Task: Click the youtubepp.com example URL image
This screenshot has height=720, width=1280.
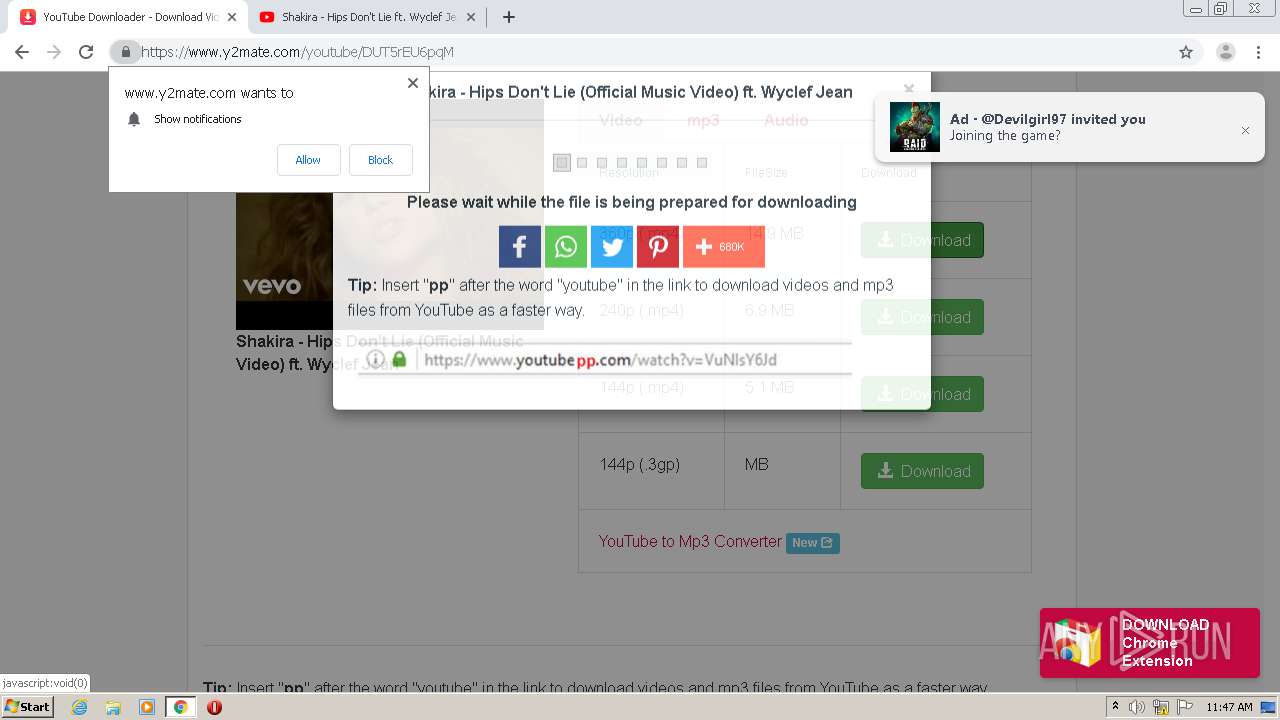Action: (x=604, y=359)
